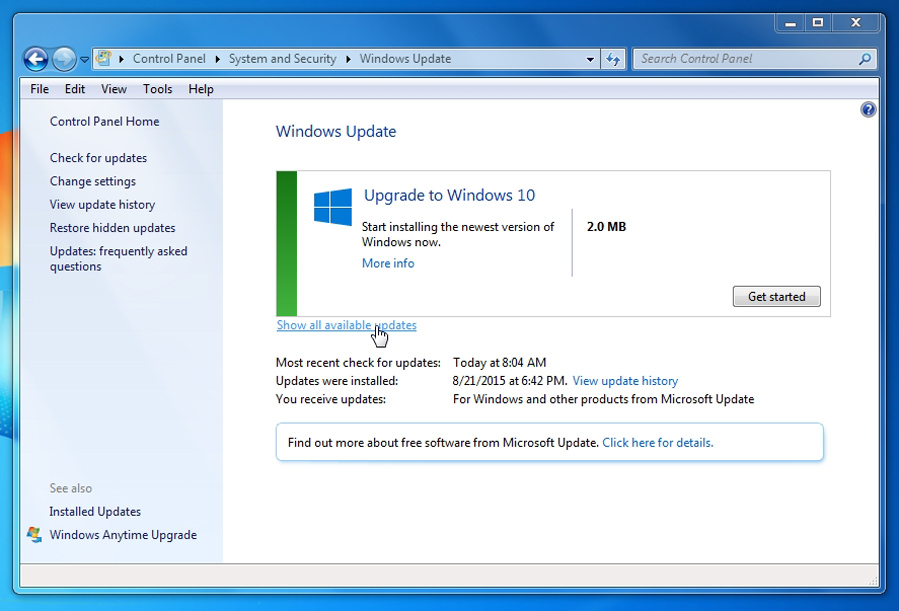Screen dimensions: 899x611
Task: Open View update history in the sidebar
Action: point(102,205)
